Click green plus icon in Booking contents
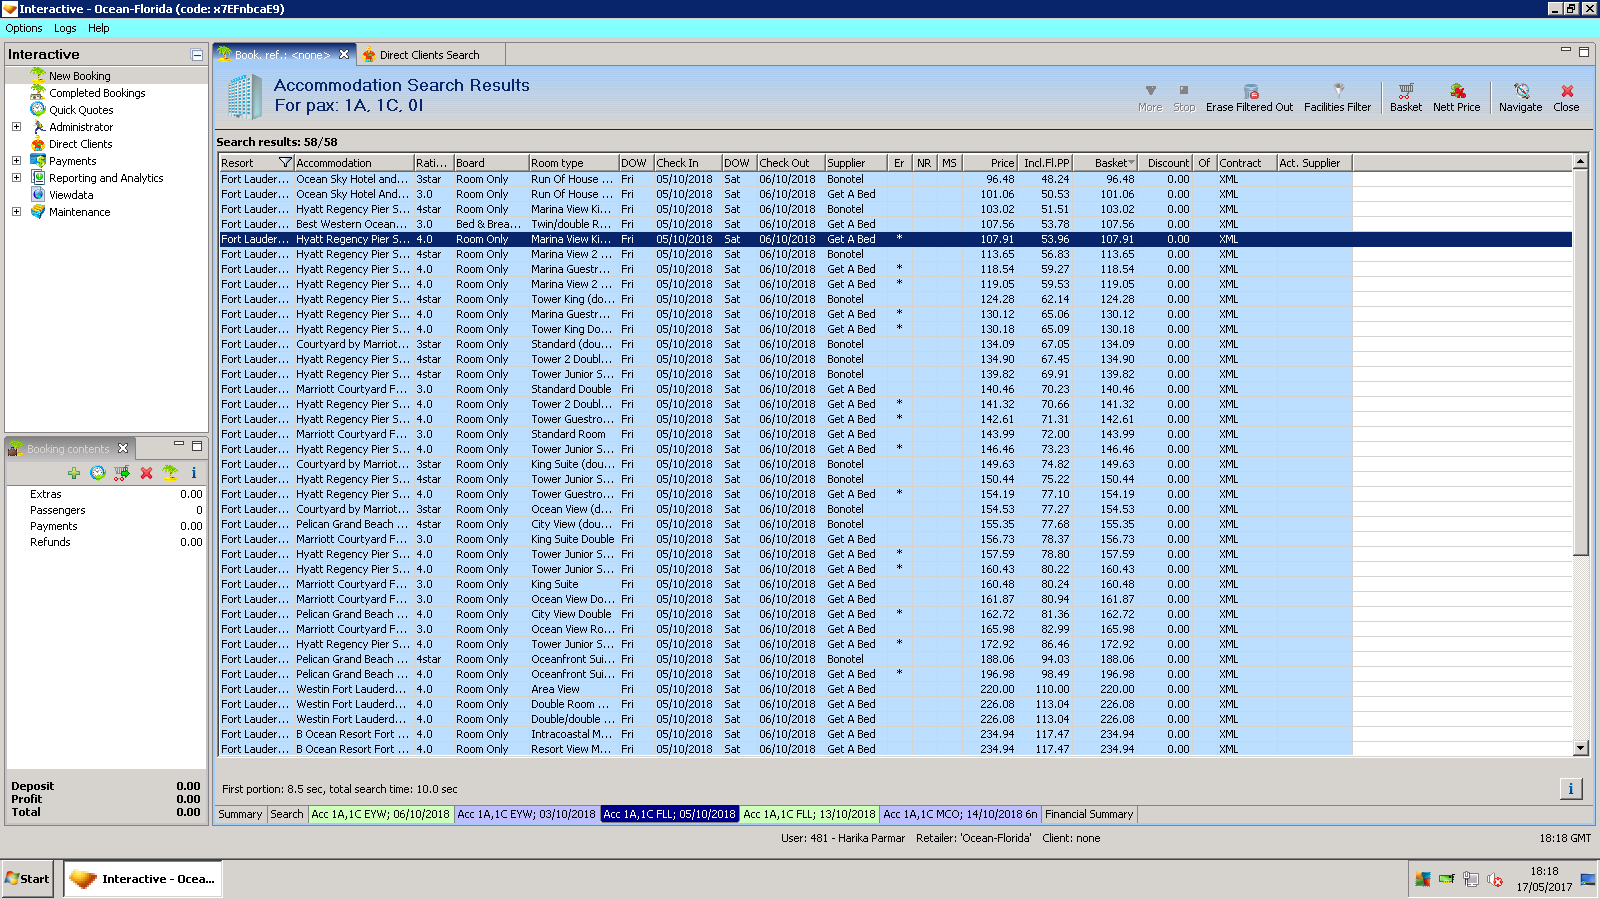 point(74,473)
